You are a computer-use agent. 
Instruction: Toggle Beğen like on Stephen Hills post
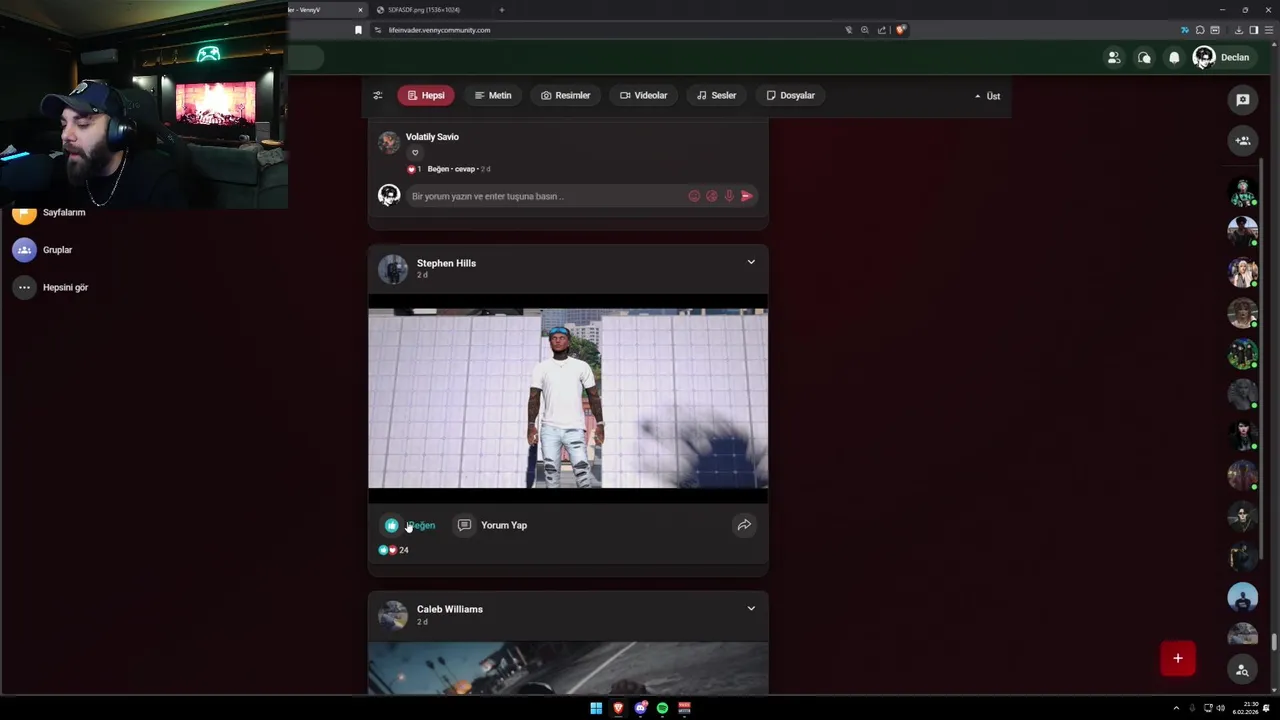(410, 525)
